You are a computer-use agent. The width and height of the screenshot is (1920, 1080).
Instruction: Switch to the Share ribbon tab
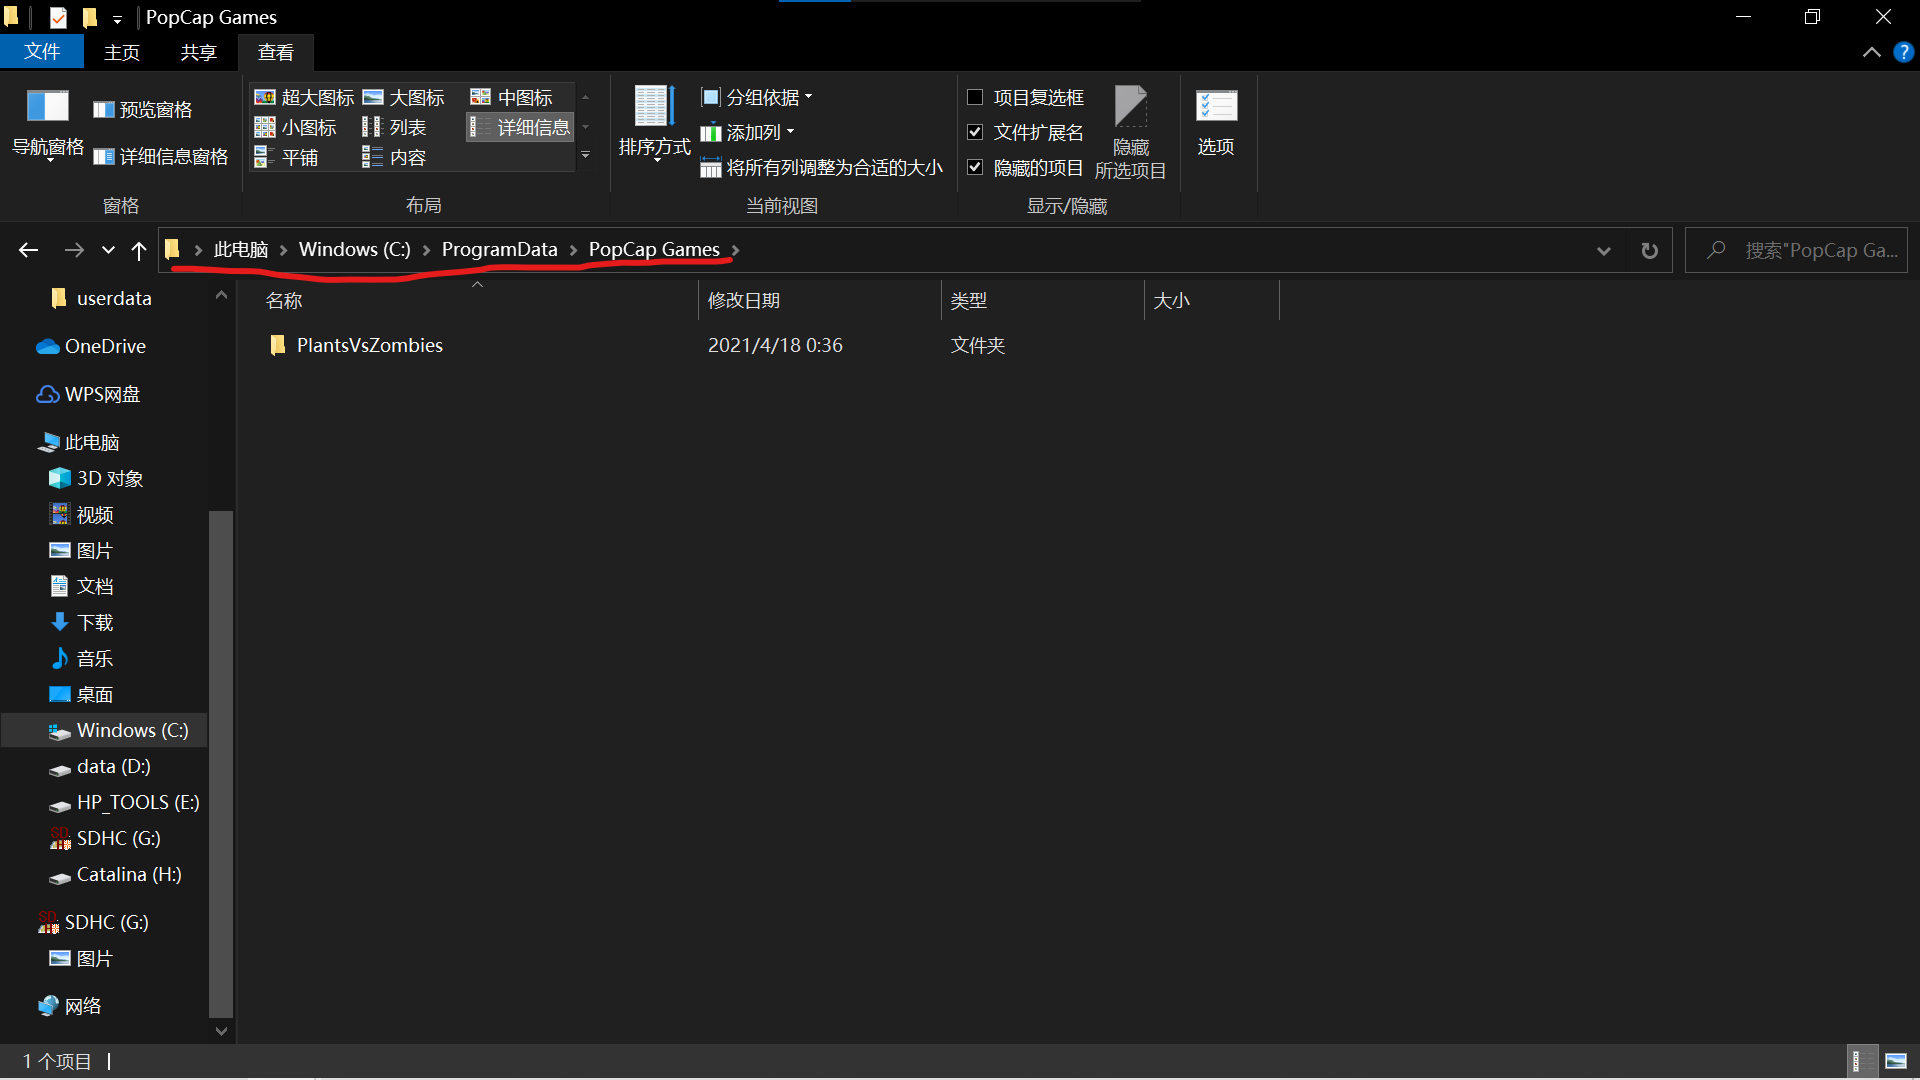[199, 52]
